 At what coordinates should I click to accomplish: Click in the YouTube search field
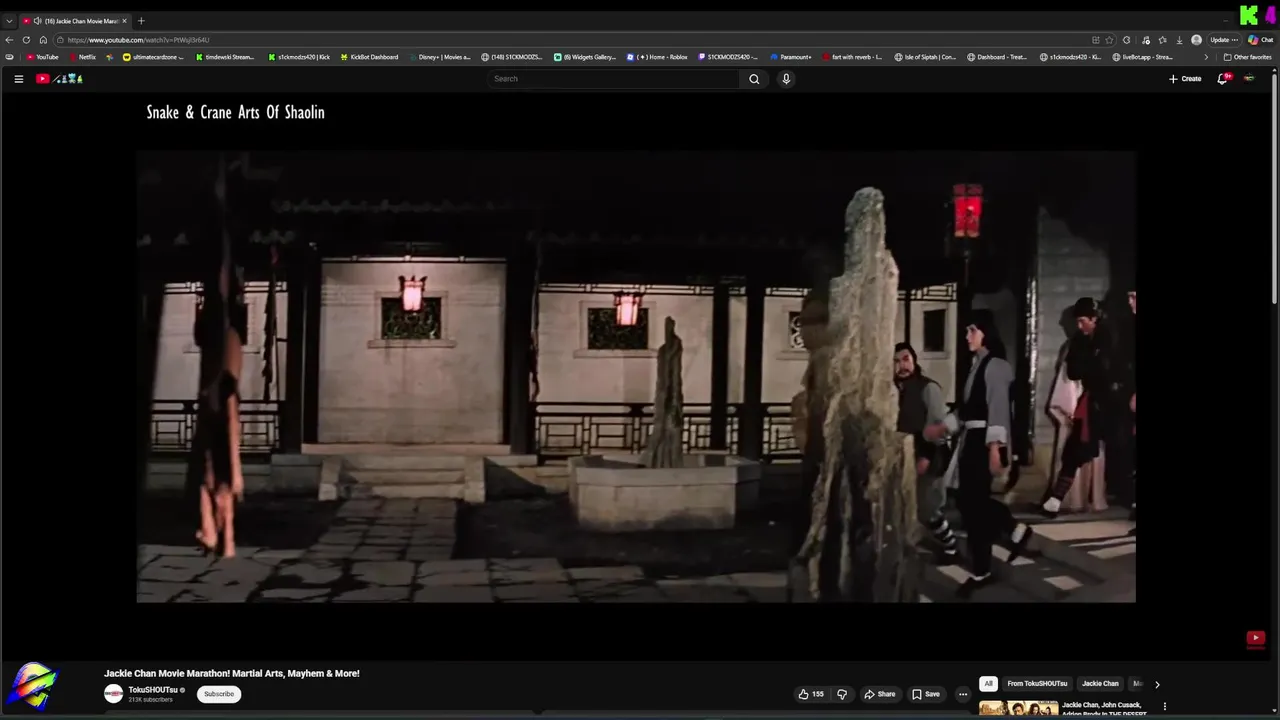click(615, 79)
